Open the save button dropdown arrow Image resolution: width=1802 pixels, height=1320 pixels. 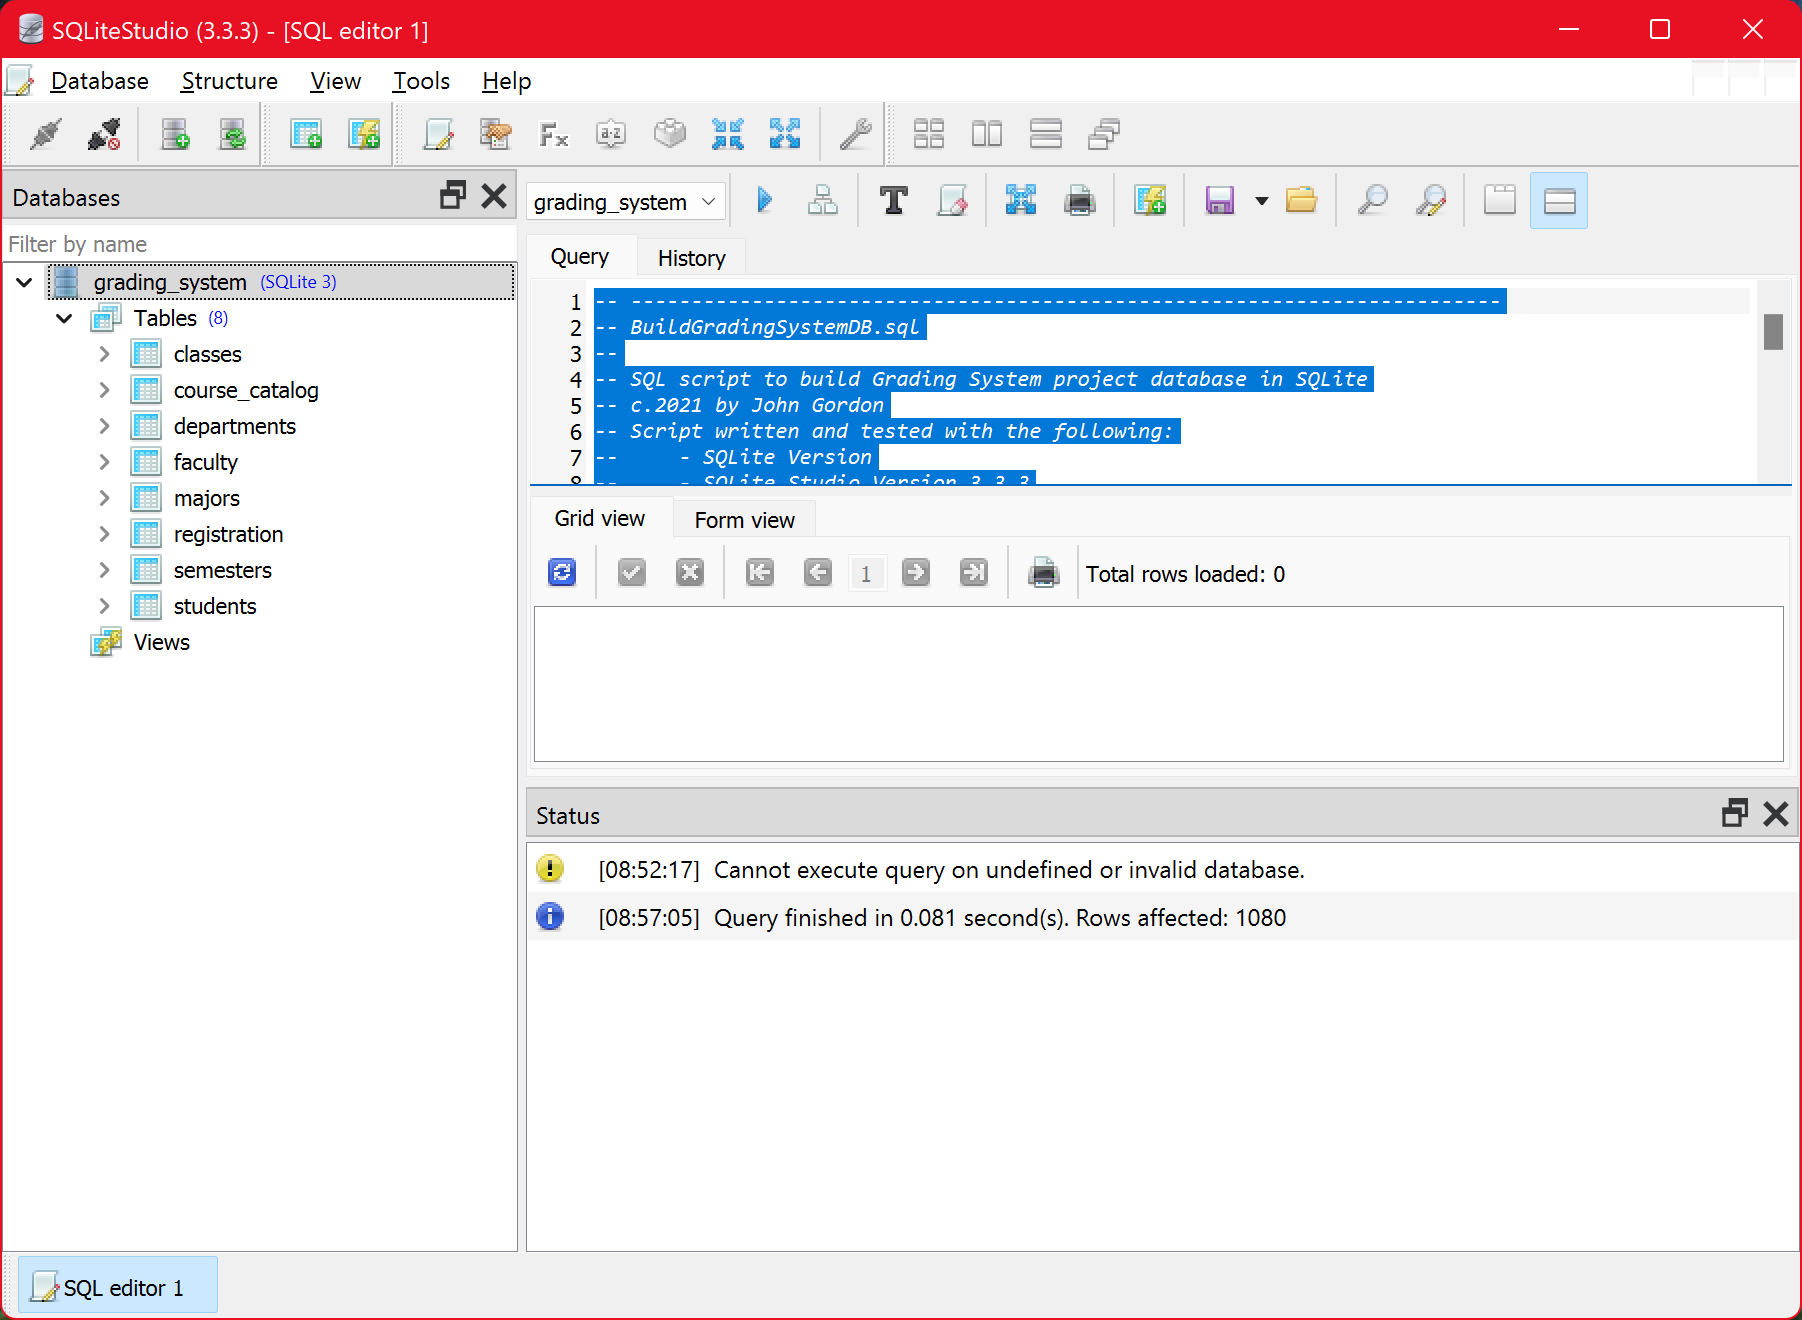[1262, 201]
